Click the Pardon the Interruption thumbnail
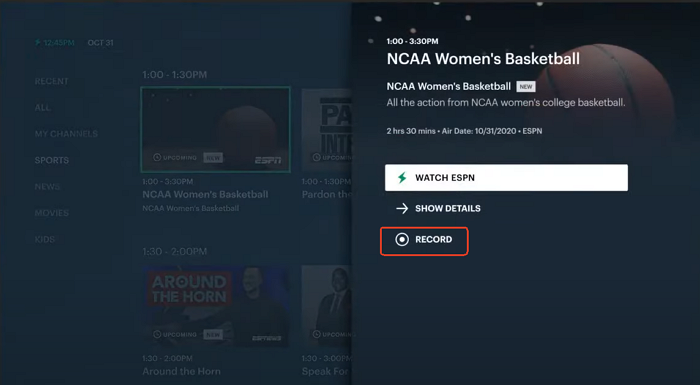Screen dimensions: 700x385 click(x=327, y=130)
